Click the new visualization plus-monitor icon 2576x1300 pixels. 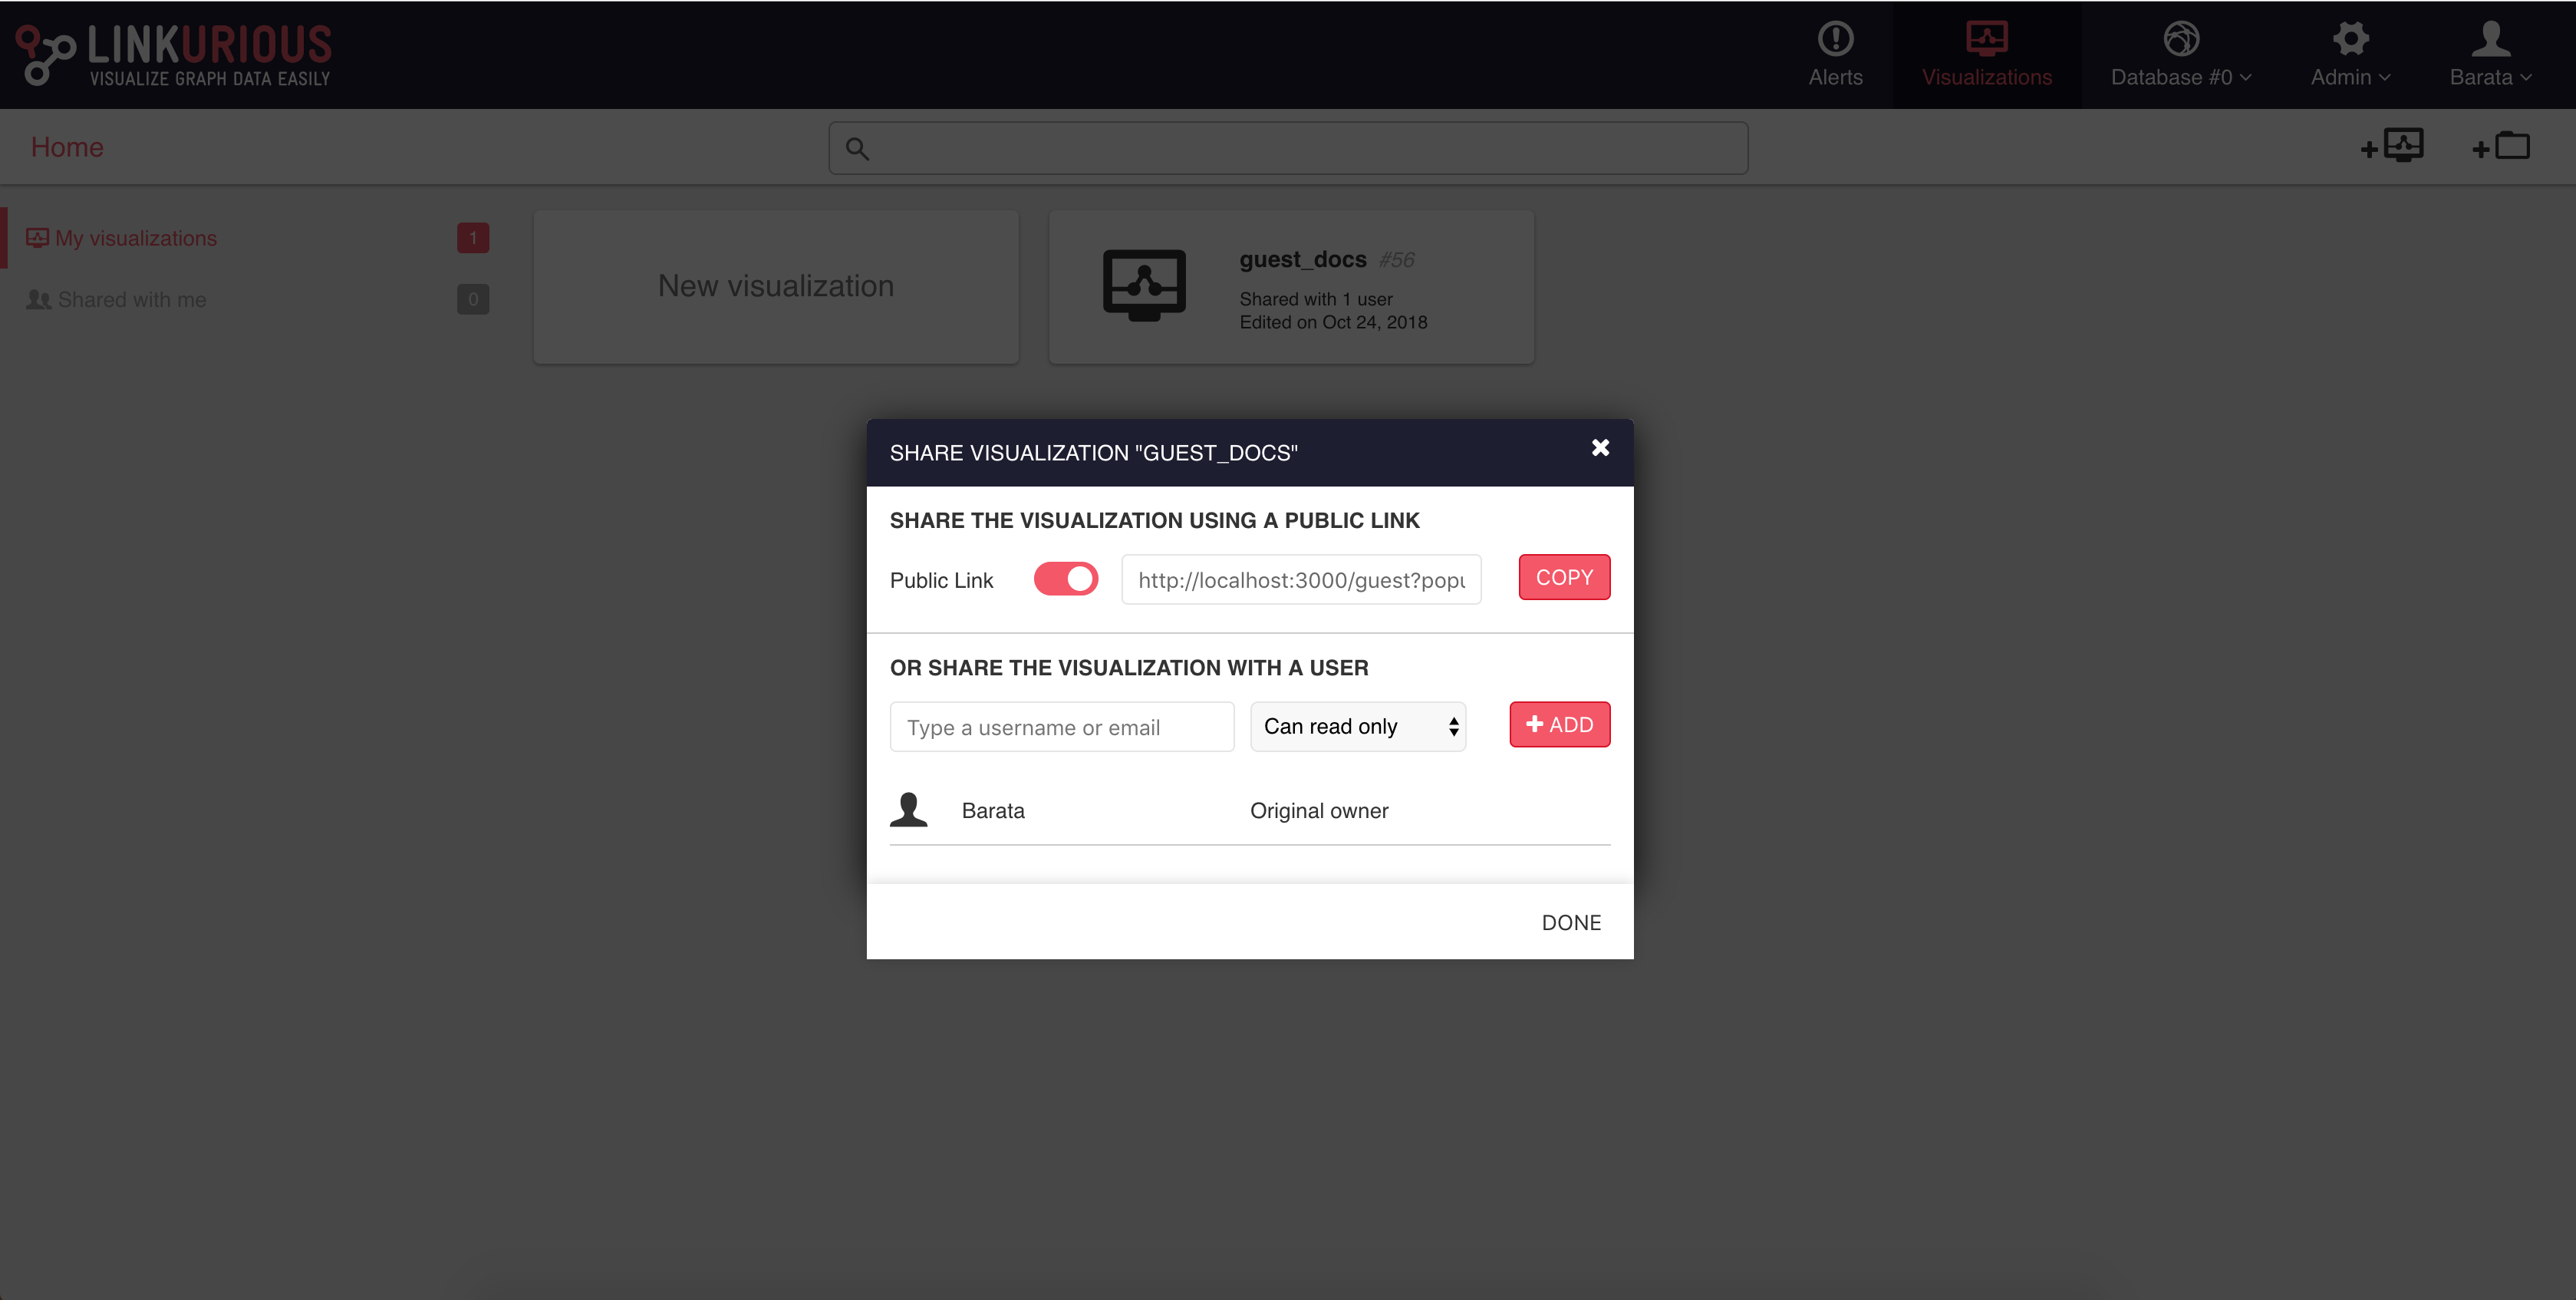click(2393, 146)
